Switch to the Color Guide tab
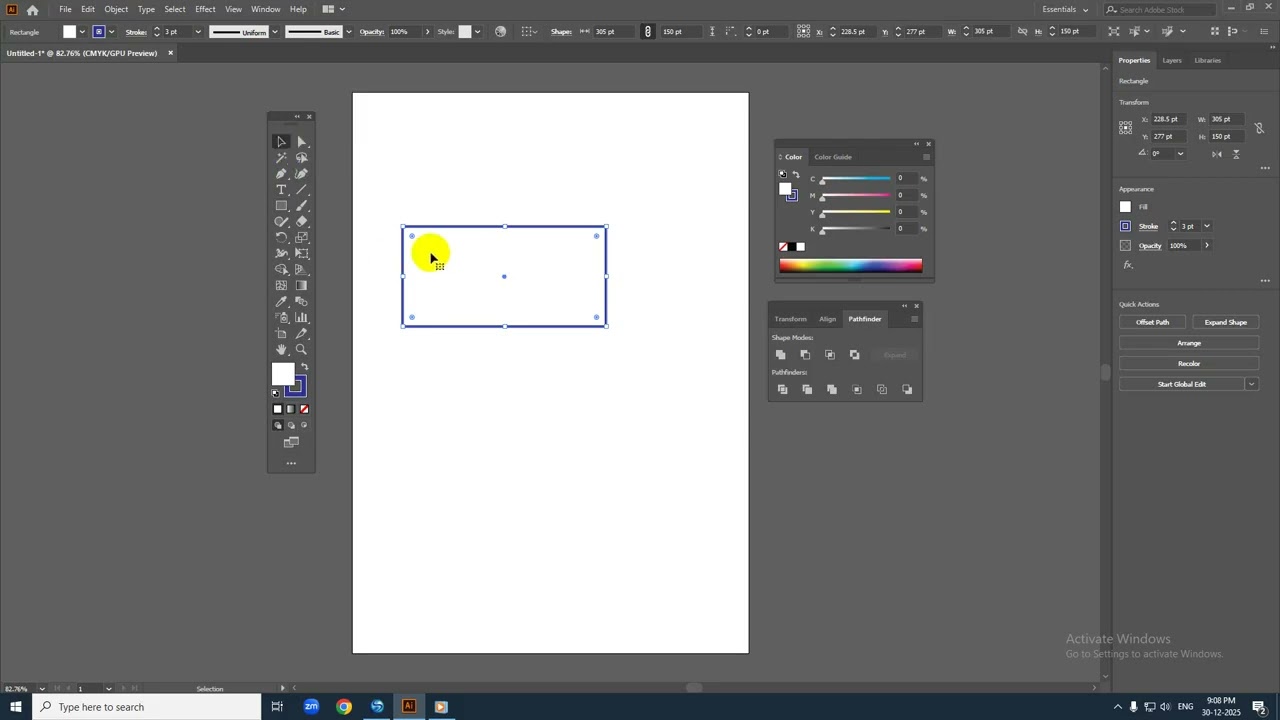This screenshot has width=1280, height=720. (833, 157)
